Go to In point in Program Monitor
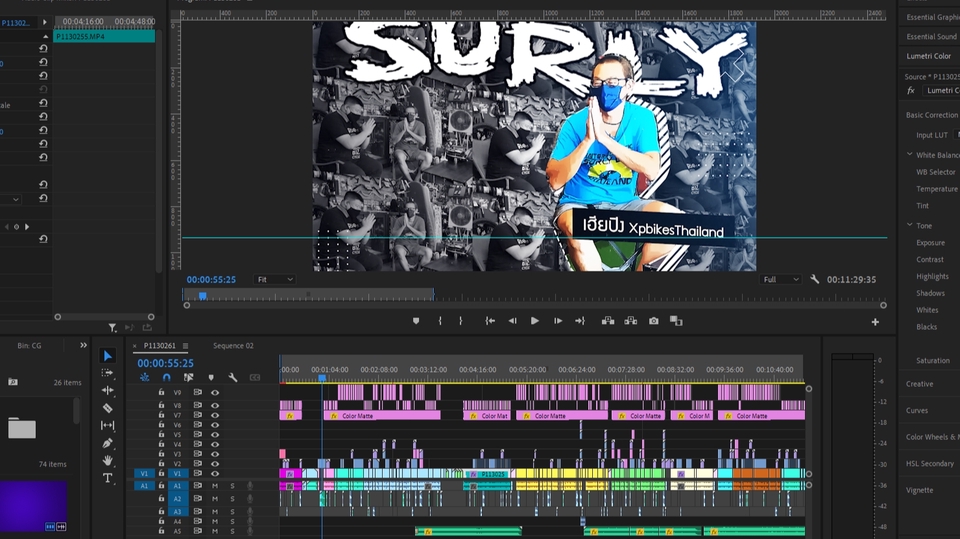Image resolution: width=960 pixels, height=539 pixels. 490,321
